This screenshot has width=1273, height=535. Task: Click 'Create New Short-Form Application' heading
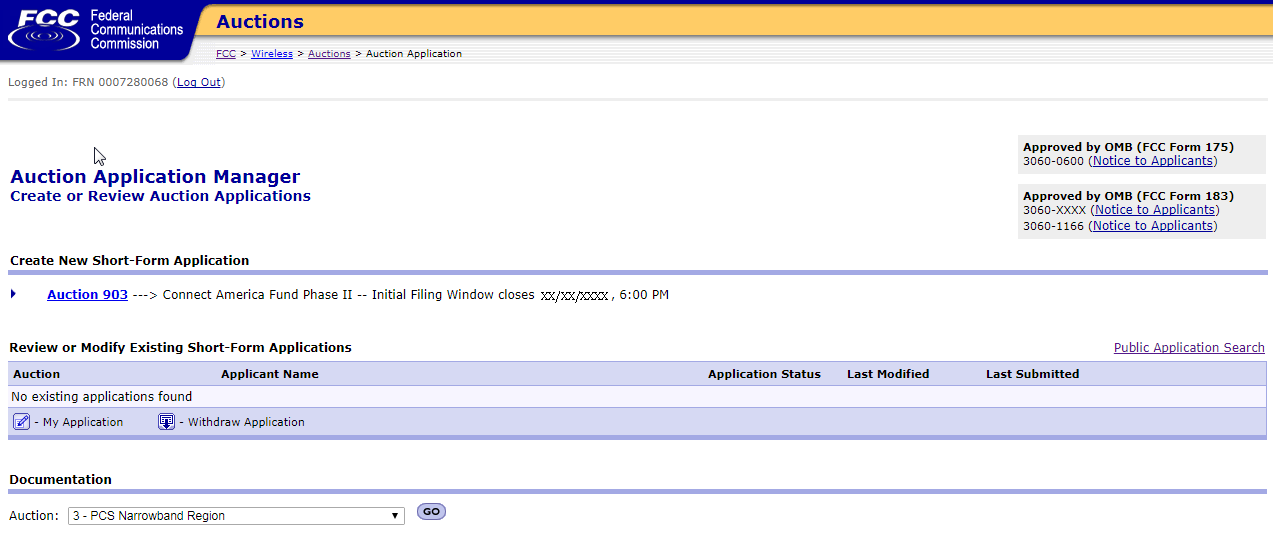[130, 261]
